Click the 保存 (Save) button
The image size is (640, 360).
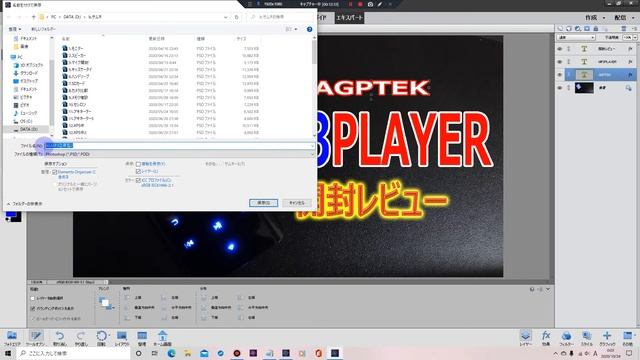click(x=263, y=203)
